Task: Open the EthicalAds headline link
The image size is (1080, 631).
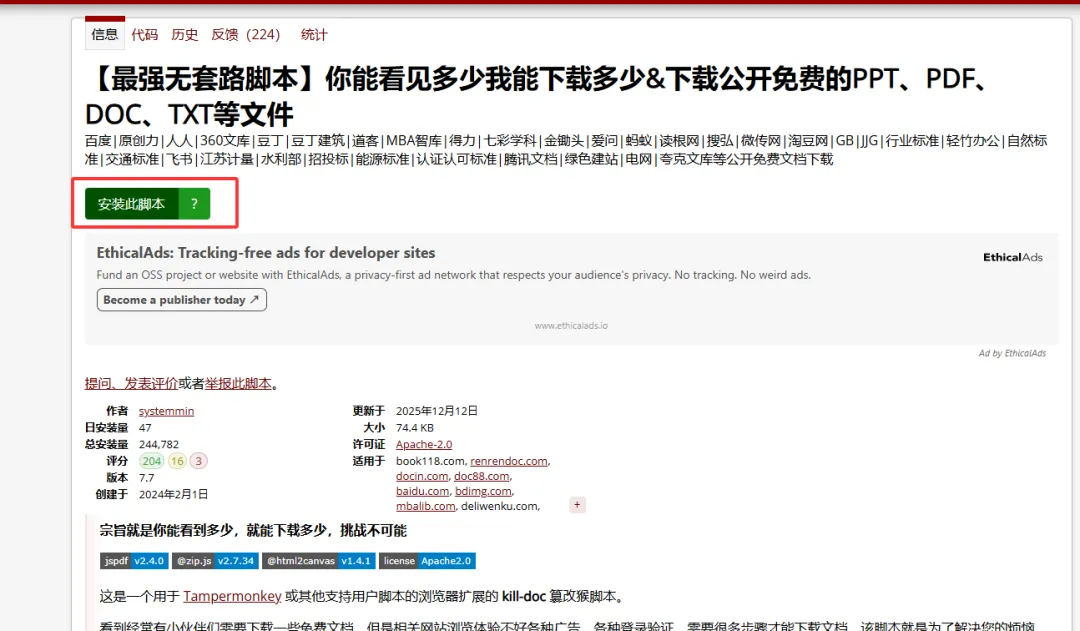Action: click(266, 253)
